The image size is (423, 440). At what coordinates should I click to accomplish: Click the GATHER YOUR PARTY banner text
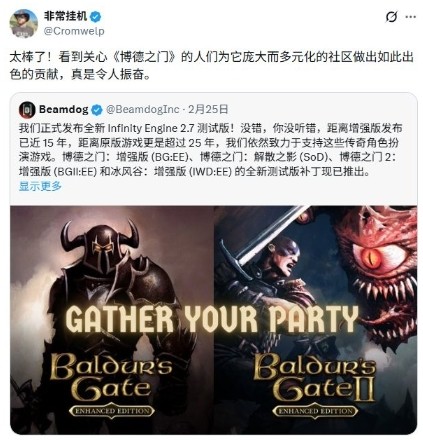[x=212, y=319]
